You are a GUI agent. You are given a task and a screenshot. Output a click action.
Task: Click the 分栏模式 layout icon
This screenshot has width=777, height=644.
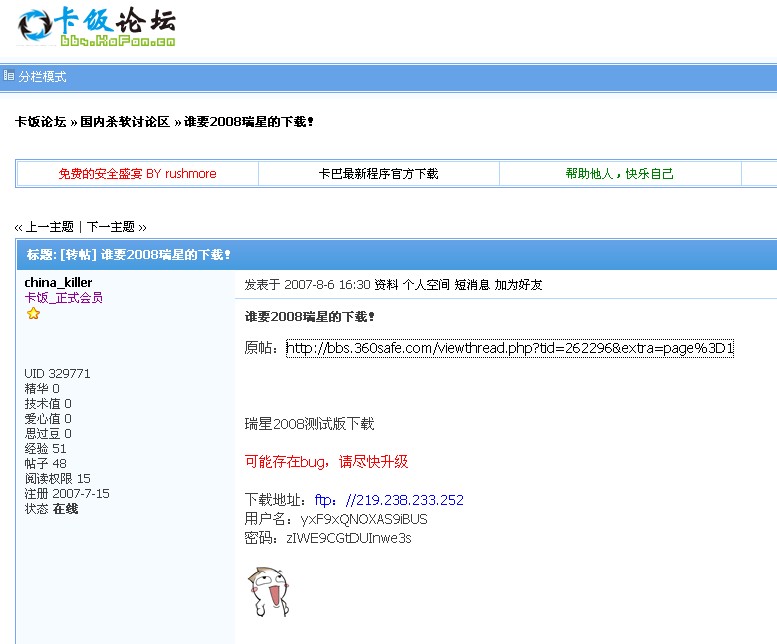pyautogui.click(x=8, y=76)
